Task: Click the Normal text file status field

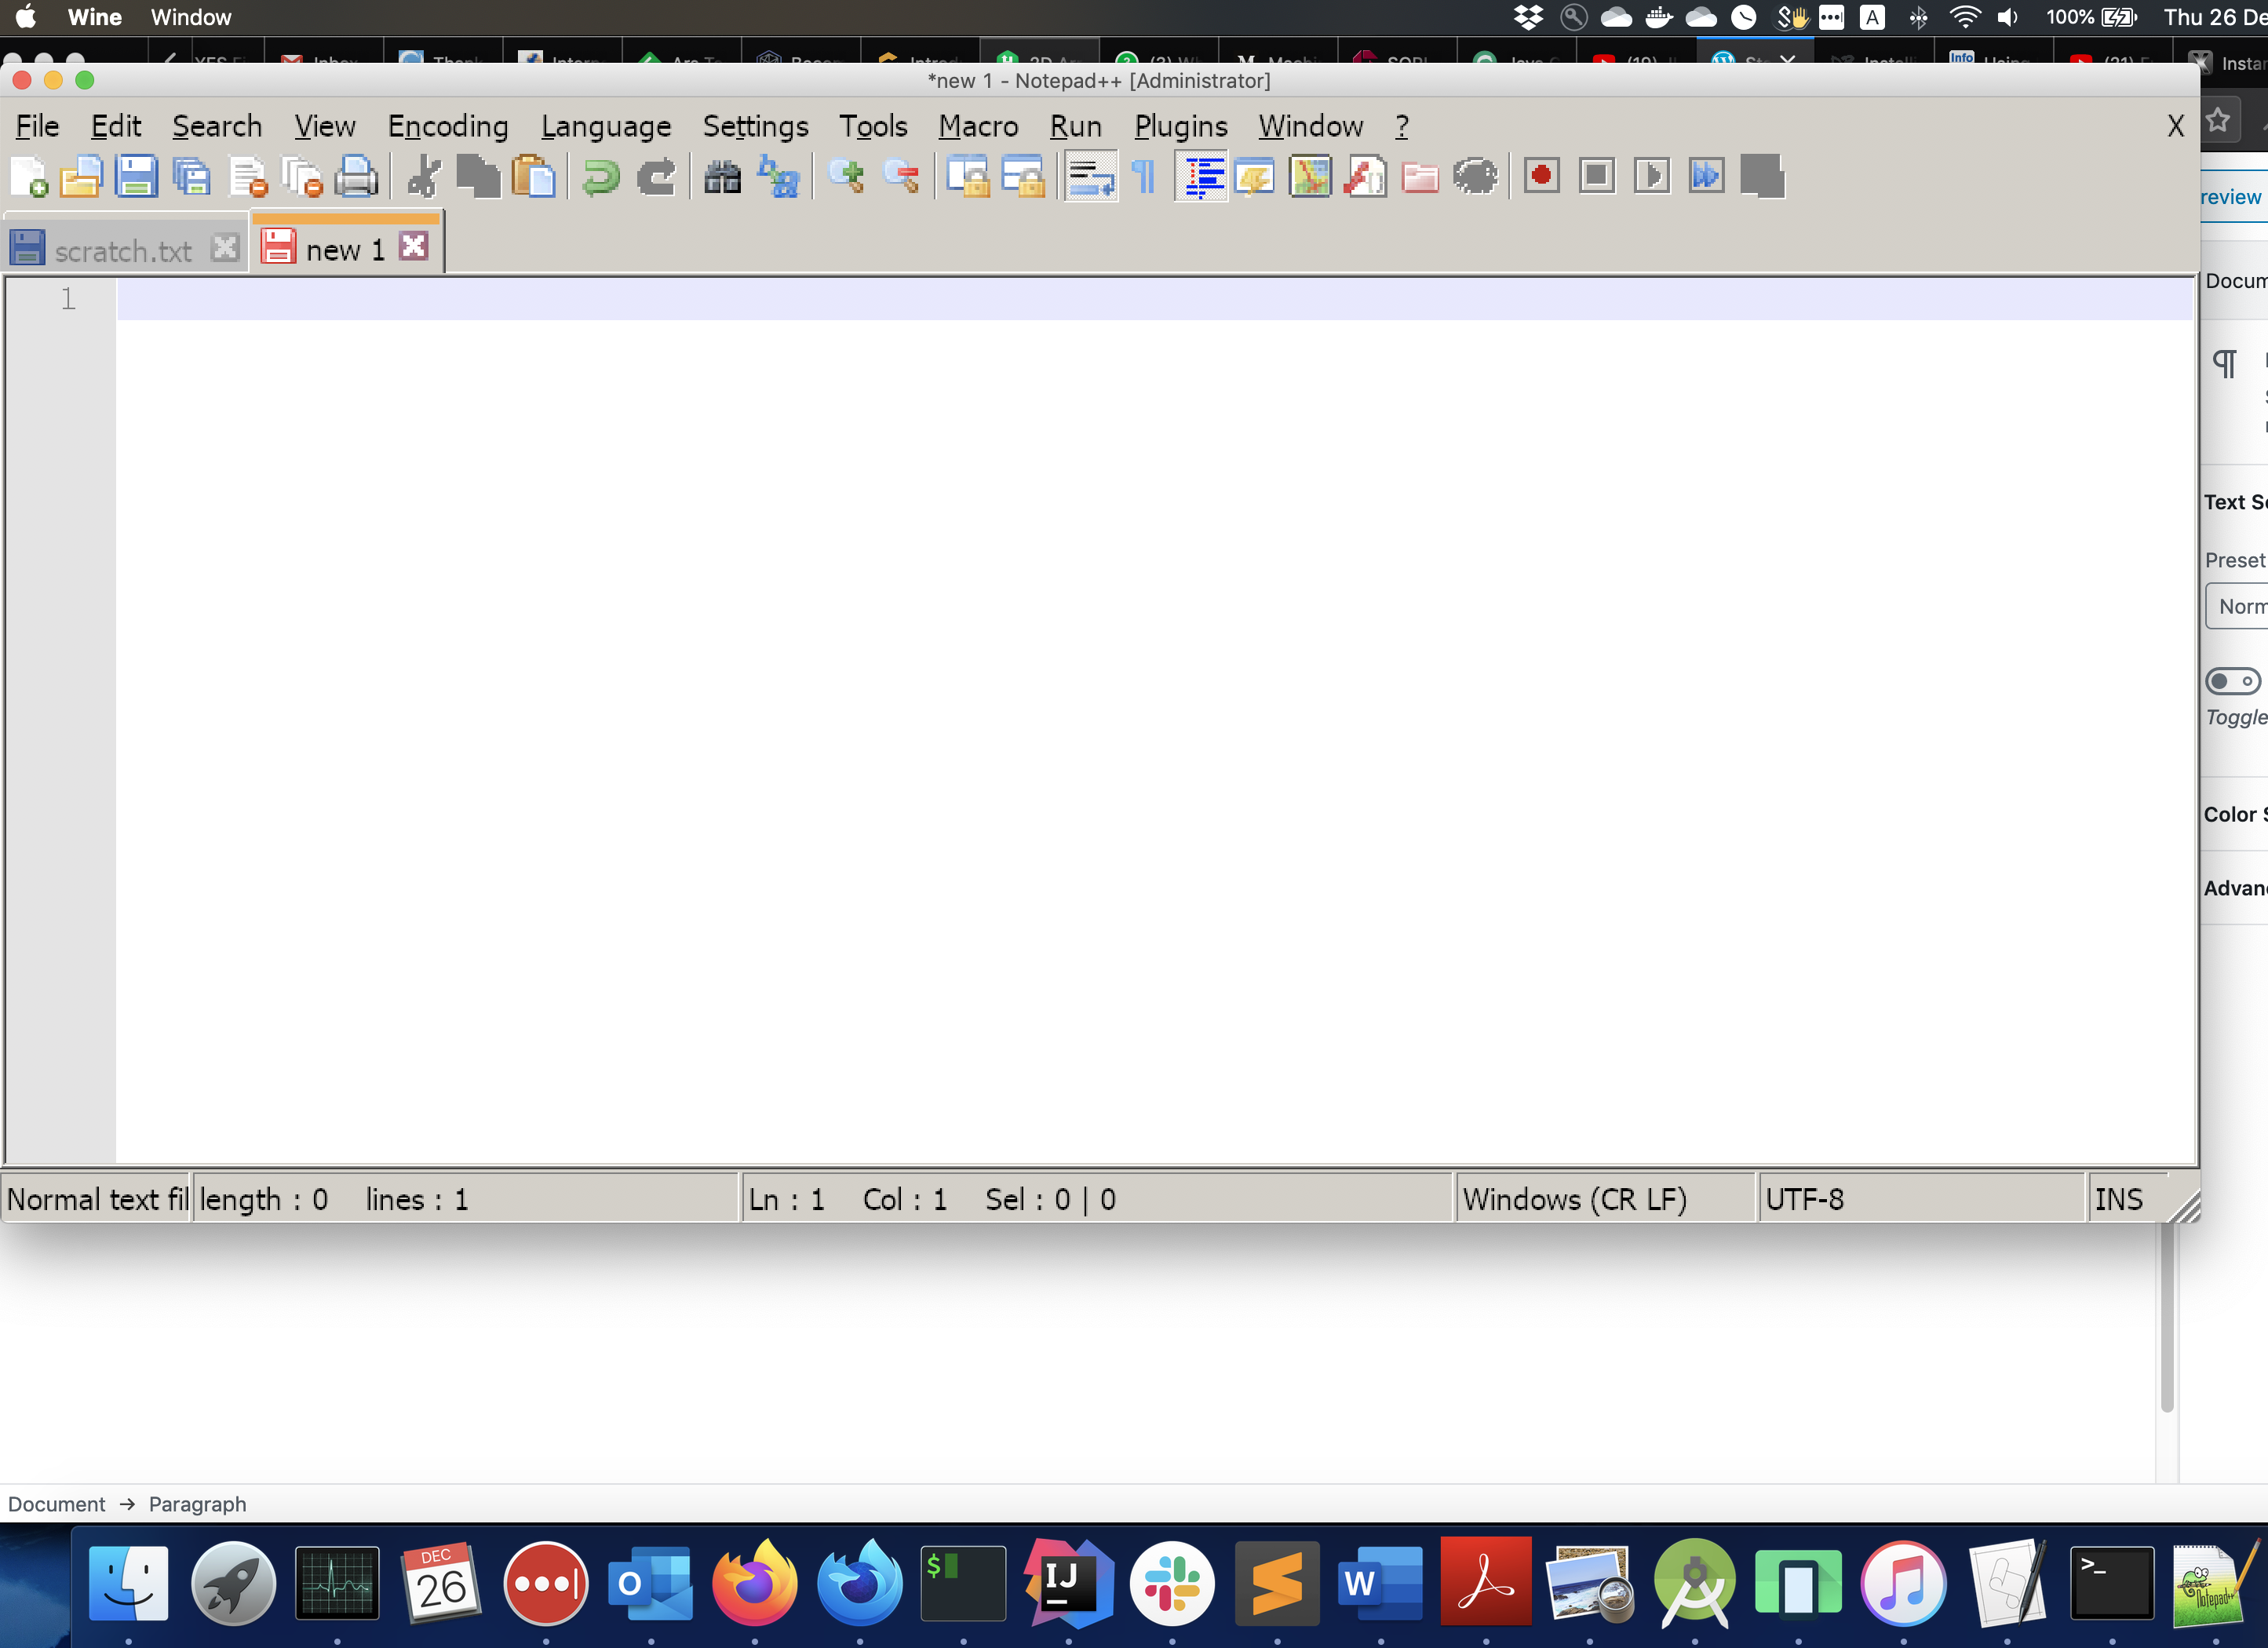Action: tap(97, 1199)
